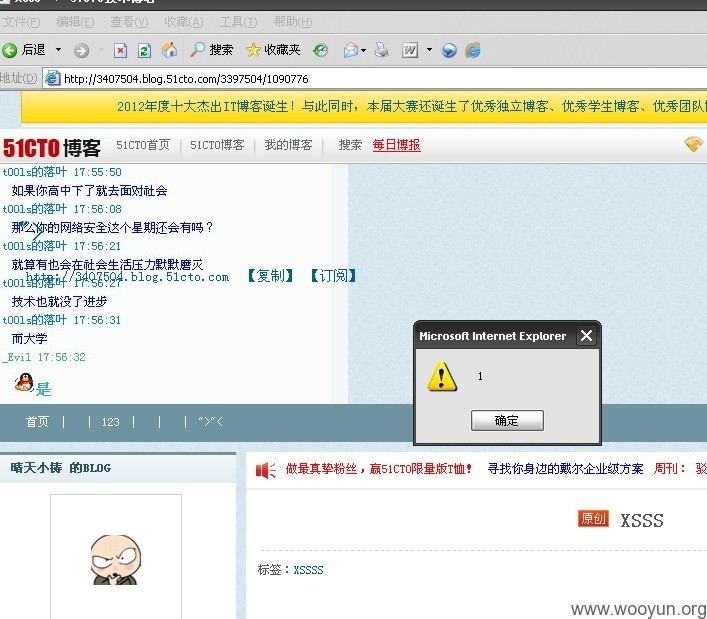Click the Print icon

(x=381, y=50)
